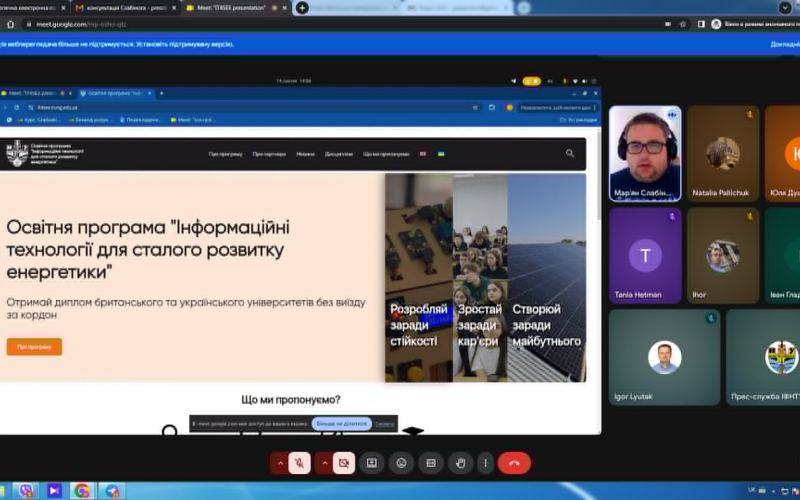Open more options three-dot menu
The image size is (800, 500).
(x=485, y=463)
